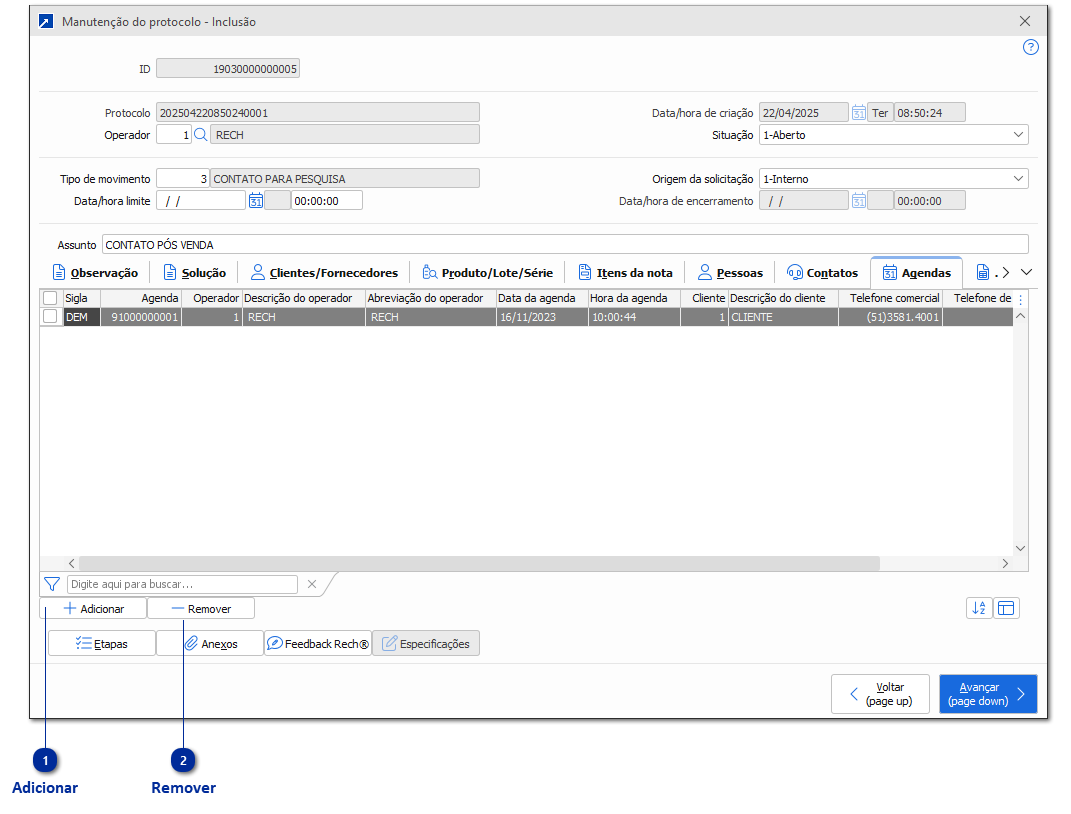Click the Adicionar button
Screen dimensions: 1071x814
(x=94, y=608)
